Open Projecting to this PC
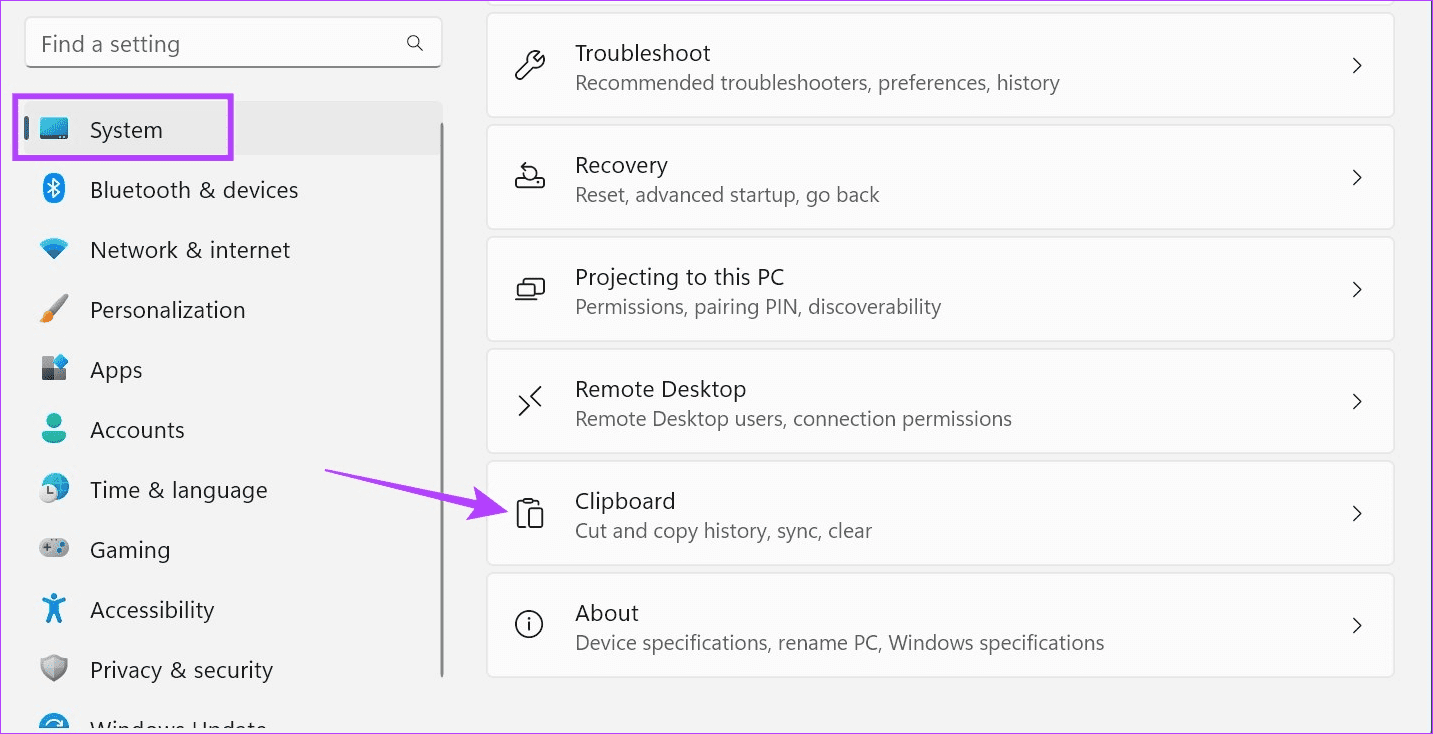 coord(940,290)
